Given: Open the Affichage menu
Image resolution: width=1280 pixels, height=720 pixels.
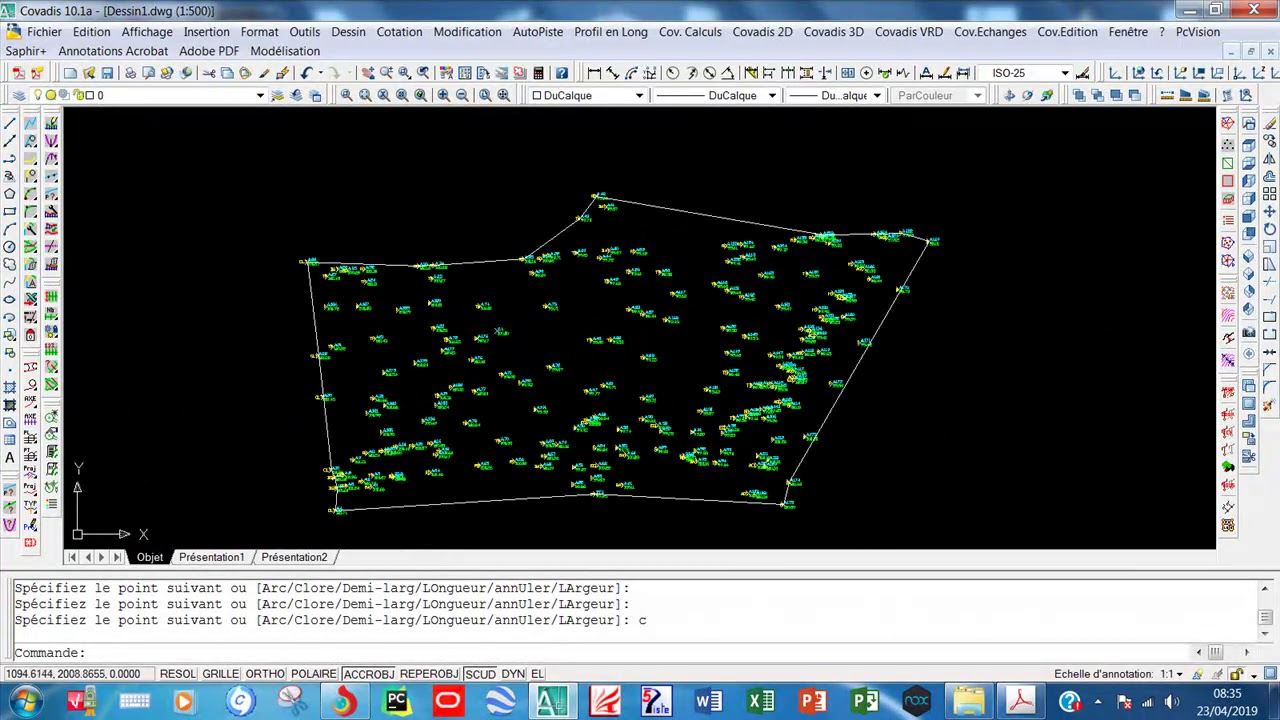Looking at the screenshot, I should 147,32.
